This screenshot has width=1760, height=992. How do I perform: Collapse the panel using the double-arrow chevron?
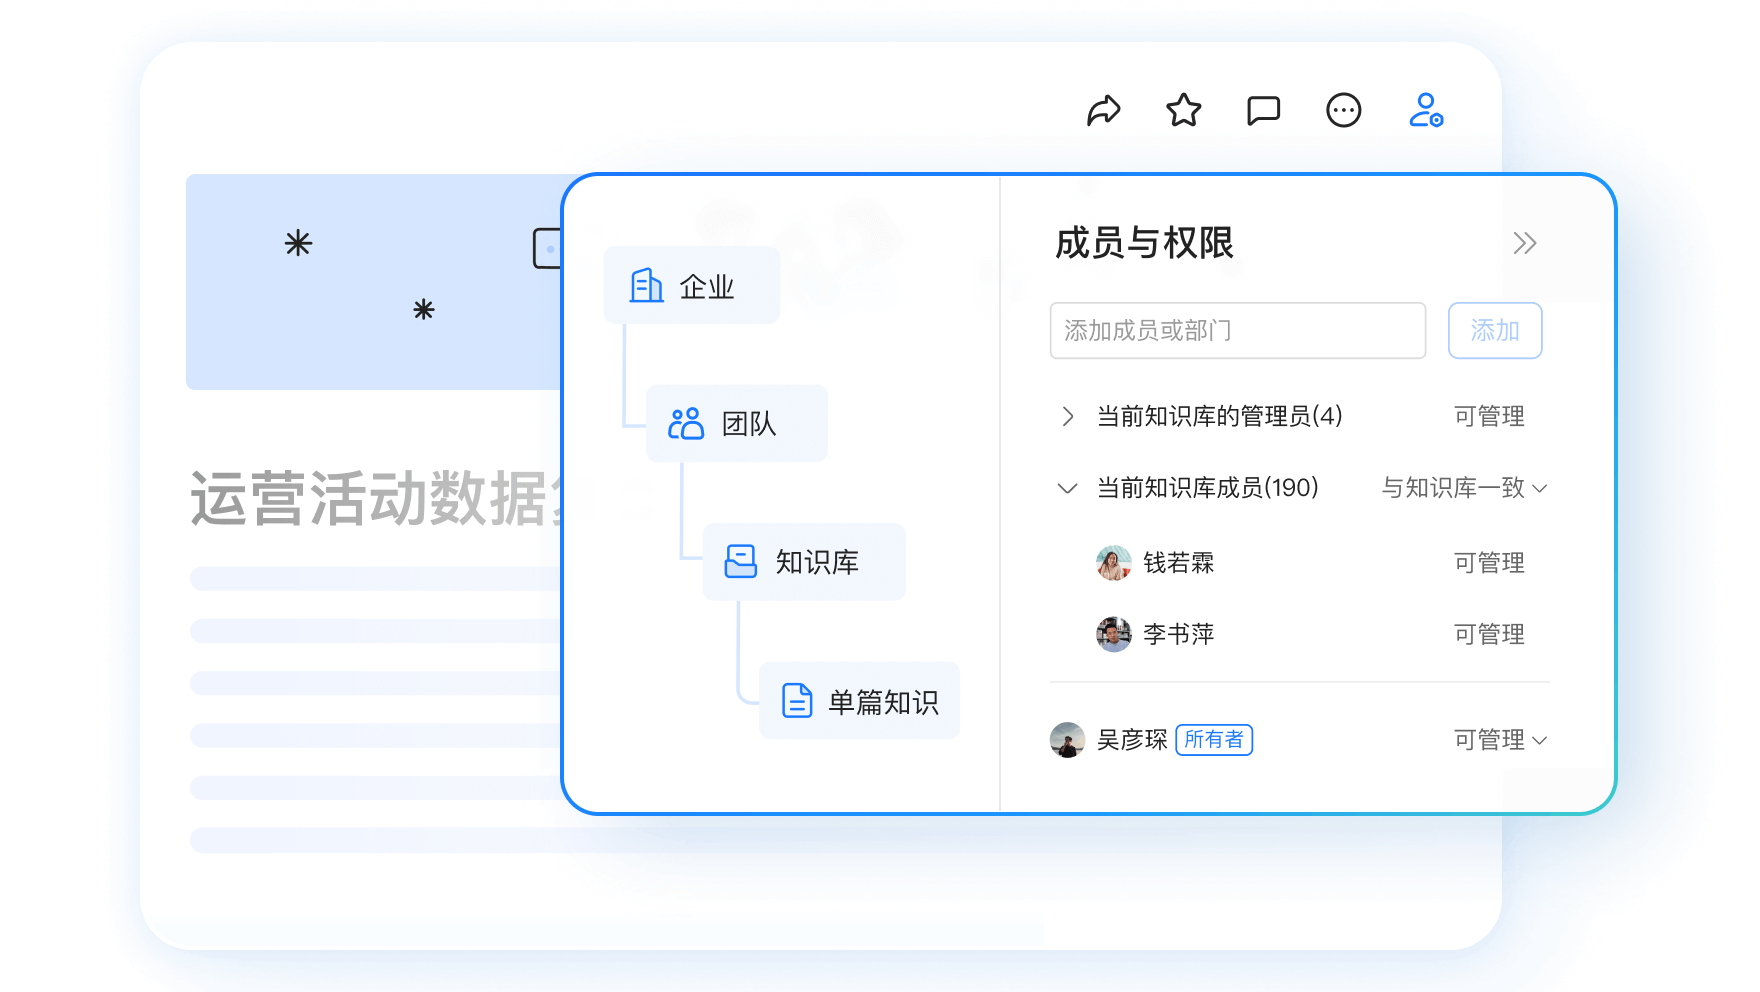coord(1525,243)
